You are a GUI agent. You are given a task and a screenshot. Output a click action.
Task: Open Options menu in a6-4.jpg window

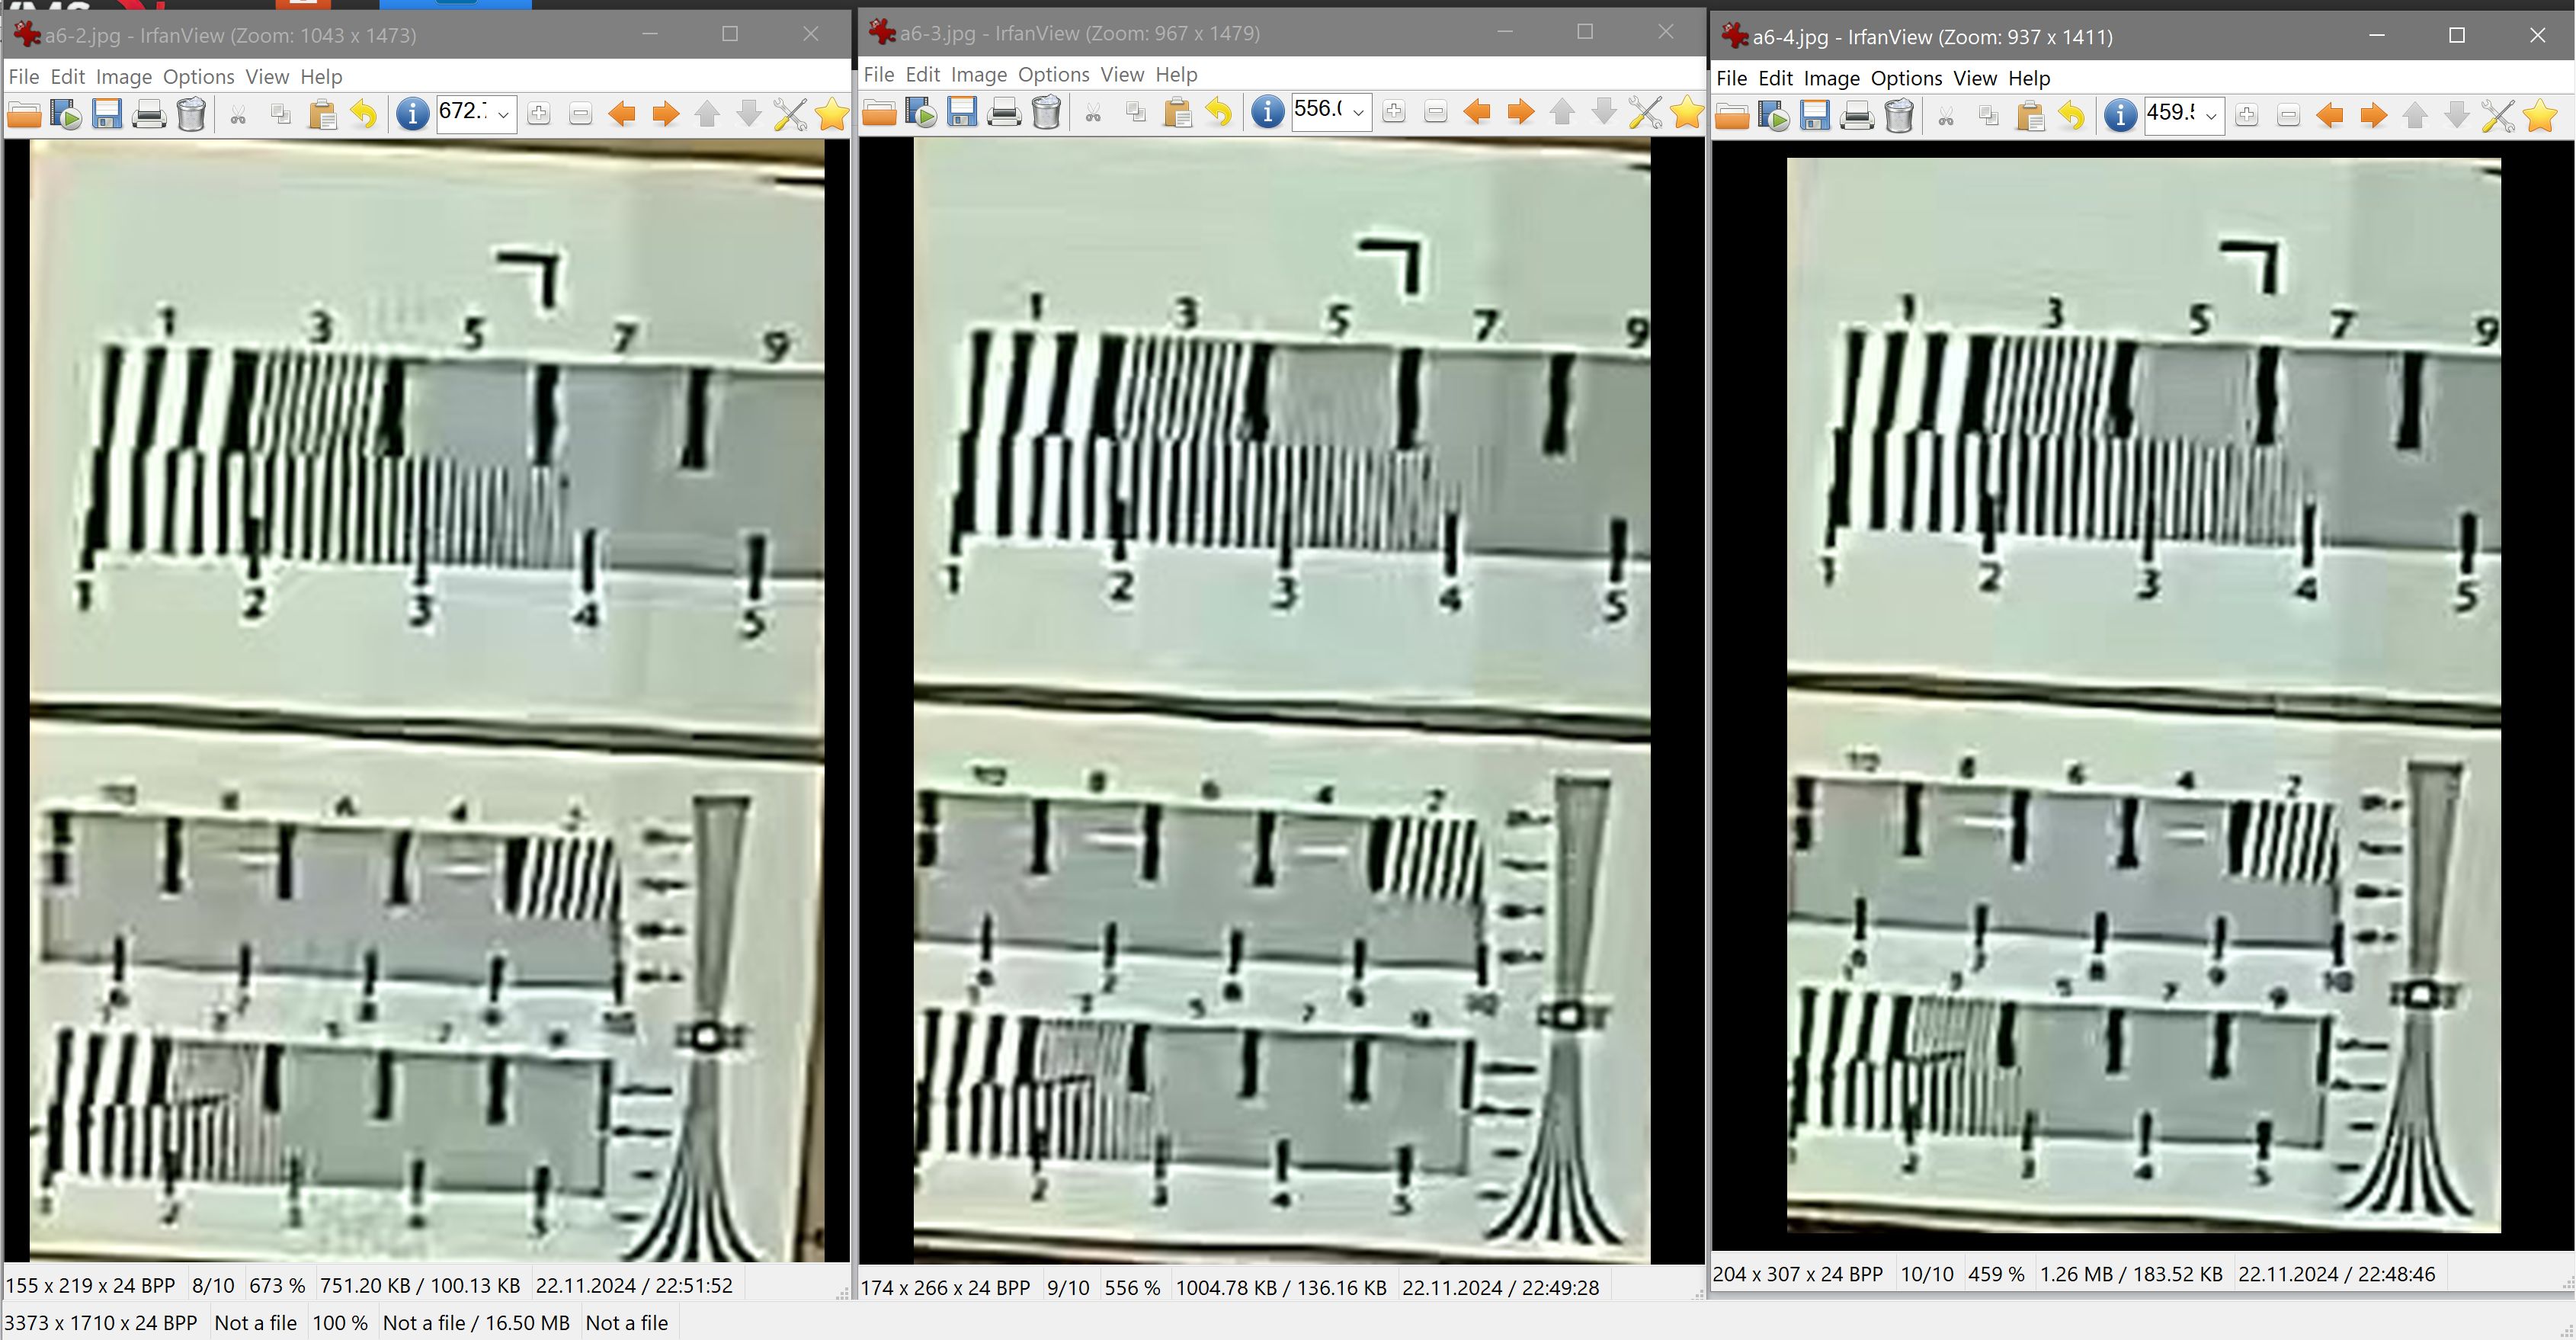(x=1906, y=79)
